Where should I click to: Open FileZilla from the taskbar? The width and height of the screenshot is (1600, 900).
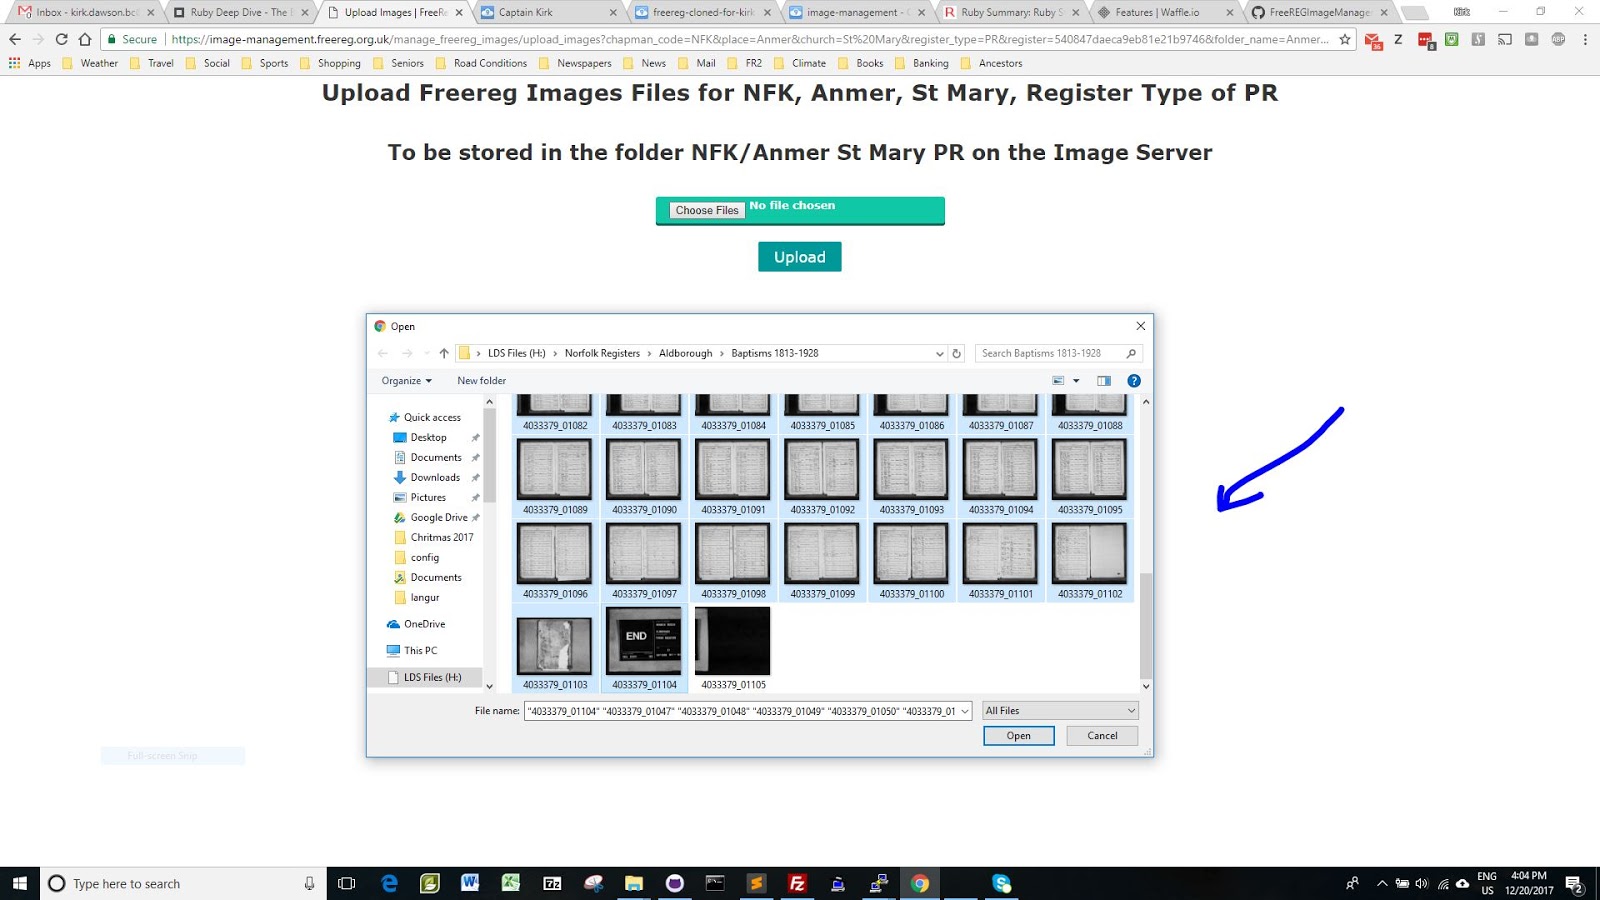coord(797,883)
